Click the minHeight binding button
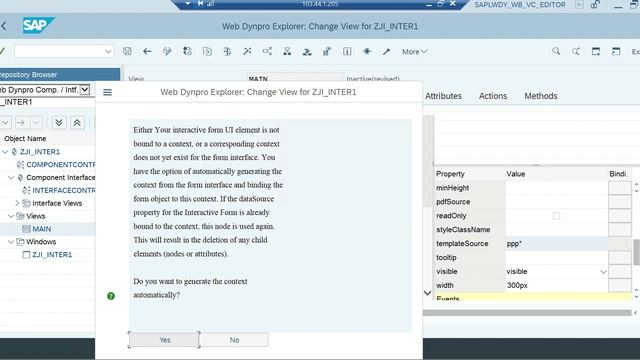640x360 pixels. [x=620, y=188]
